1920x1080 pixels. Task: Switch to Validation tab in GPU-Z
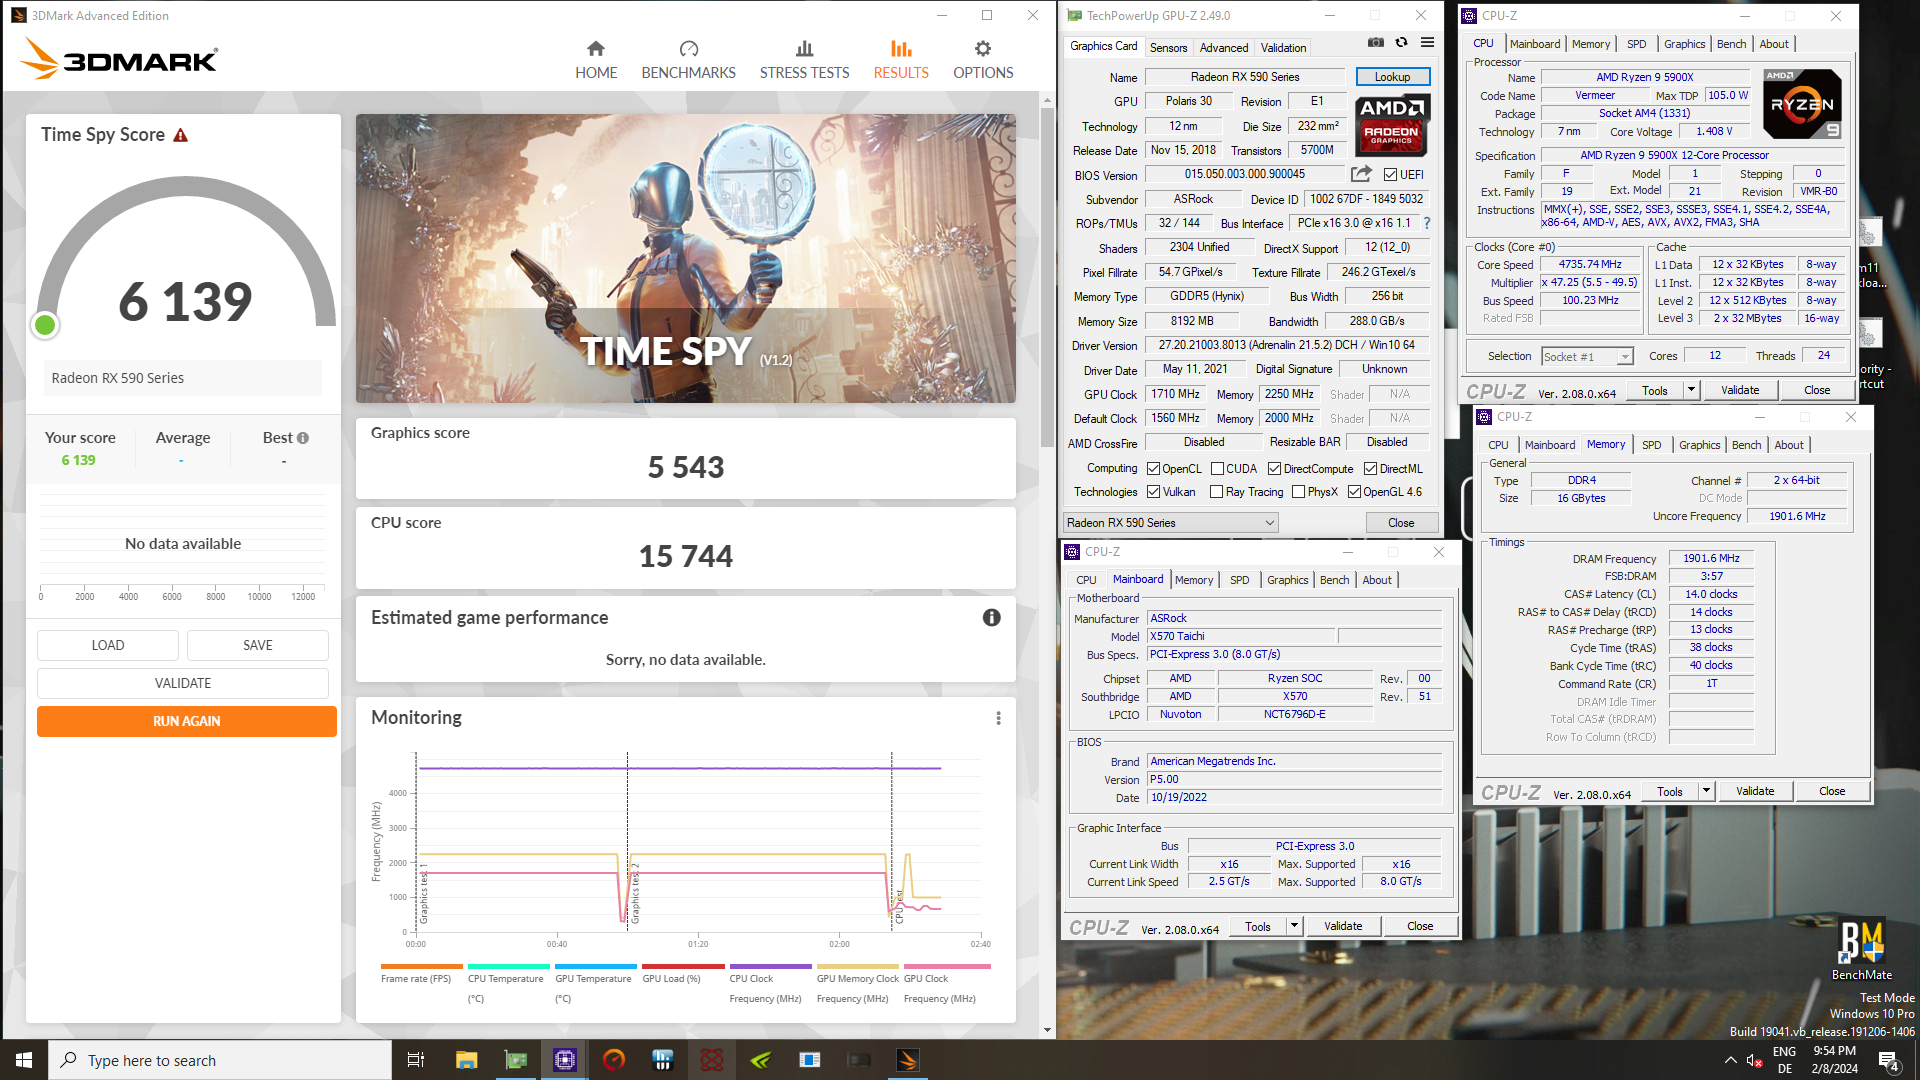click(1283, 47)
